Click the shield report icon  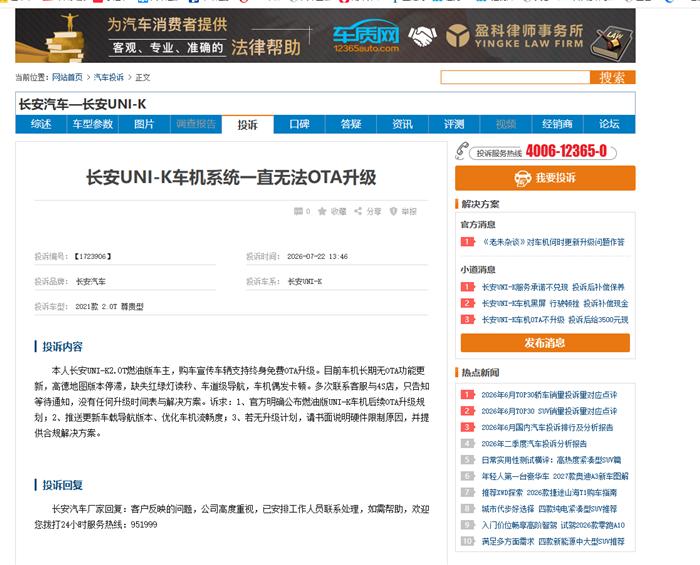click(393, 211)
